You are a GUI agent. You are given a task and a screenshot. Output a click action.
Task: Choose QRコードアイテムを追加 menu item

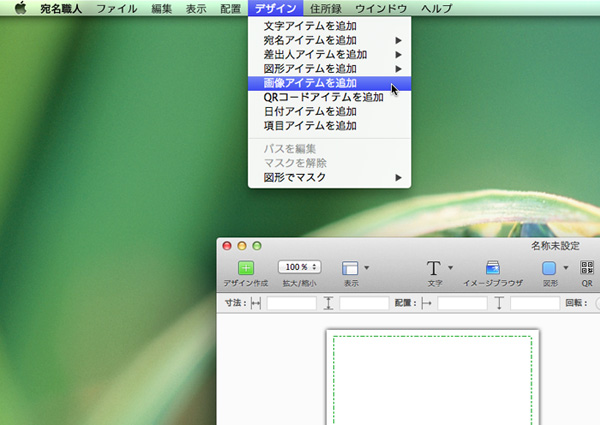click(x=323, y=97)
